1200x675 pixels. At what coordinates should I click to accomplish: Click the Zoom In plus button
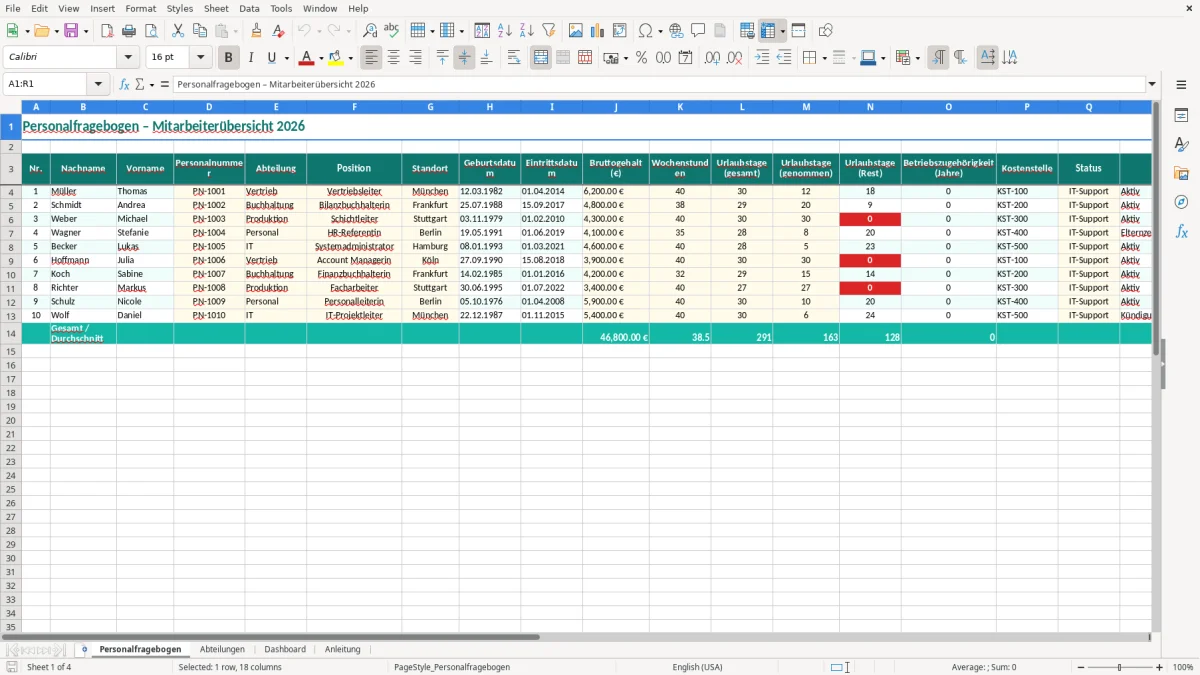point(1159,667)
